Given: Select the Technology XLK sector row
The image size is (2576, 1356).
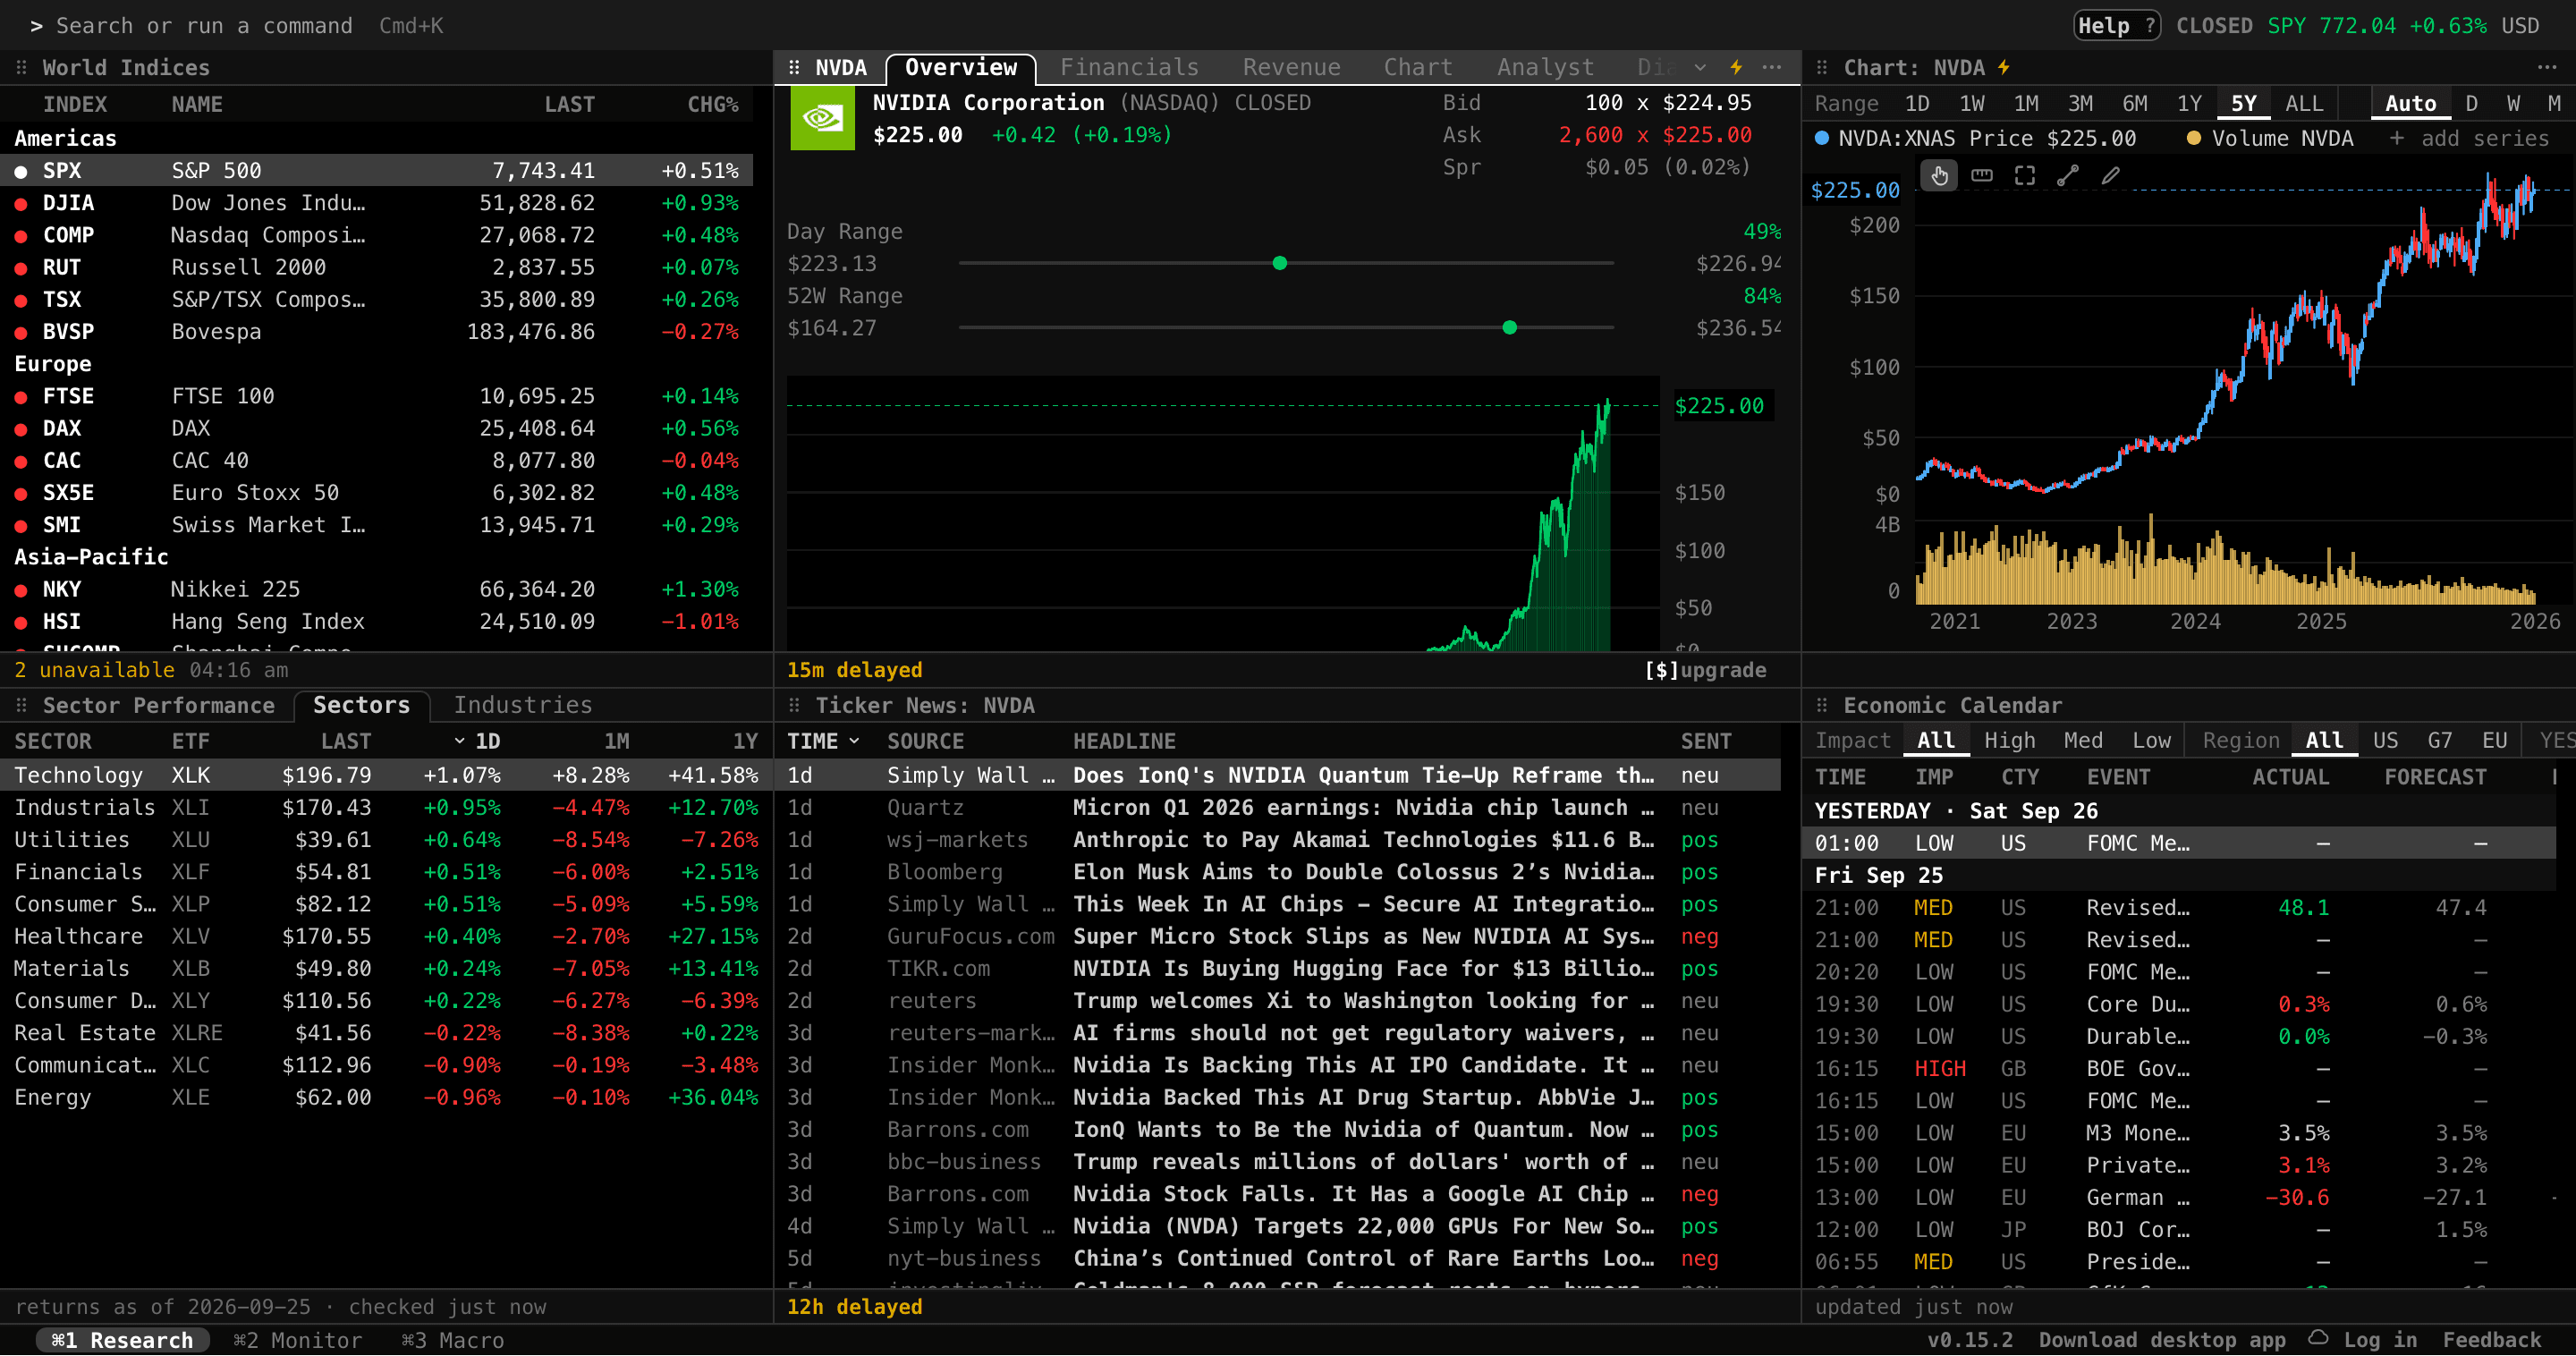Looking at the screenshot, I should point(386,775).
